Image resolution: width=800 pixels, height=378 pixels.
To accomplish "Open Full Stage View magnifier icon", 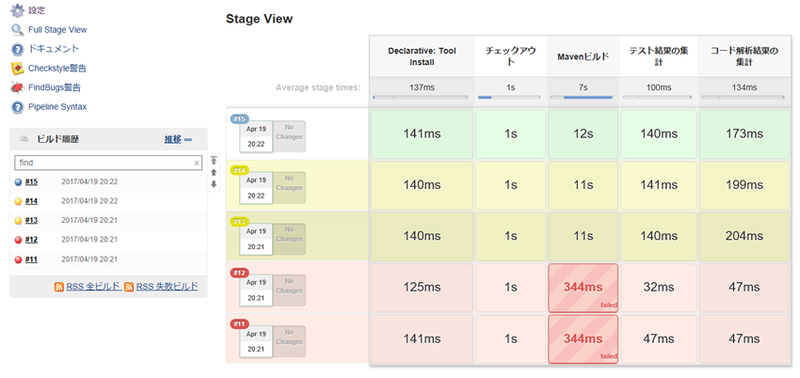I will pyautogui.click(x=17, y=30).
